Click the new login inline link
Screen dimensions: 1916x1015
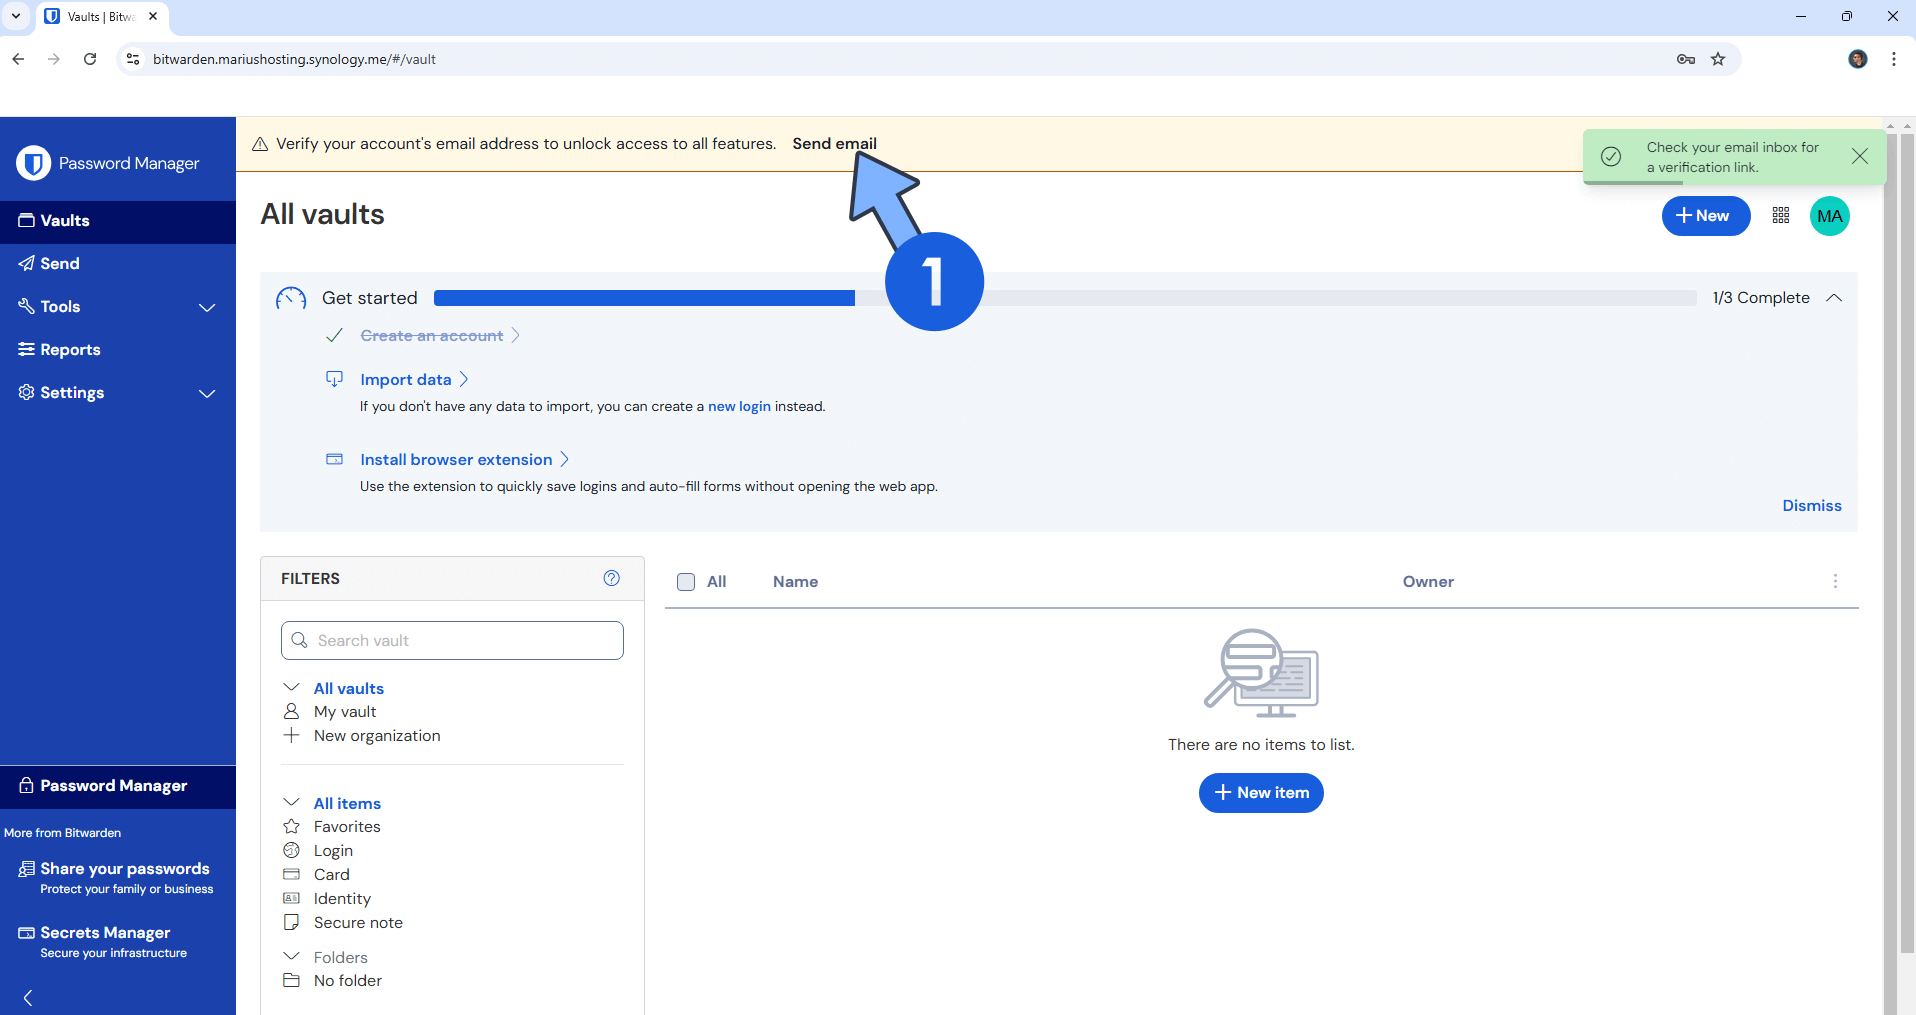coord(739,407)
